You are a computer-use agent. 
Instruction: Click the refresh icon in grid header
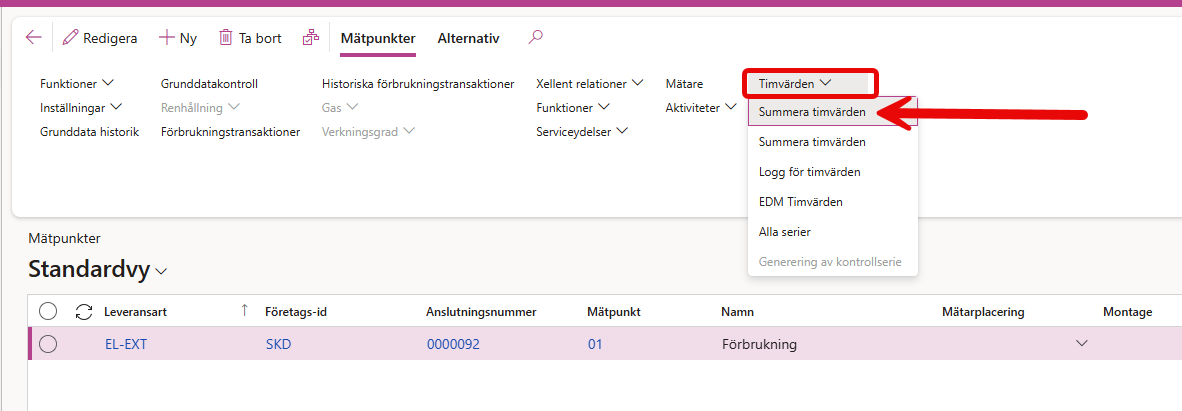[84, 312]
